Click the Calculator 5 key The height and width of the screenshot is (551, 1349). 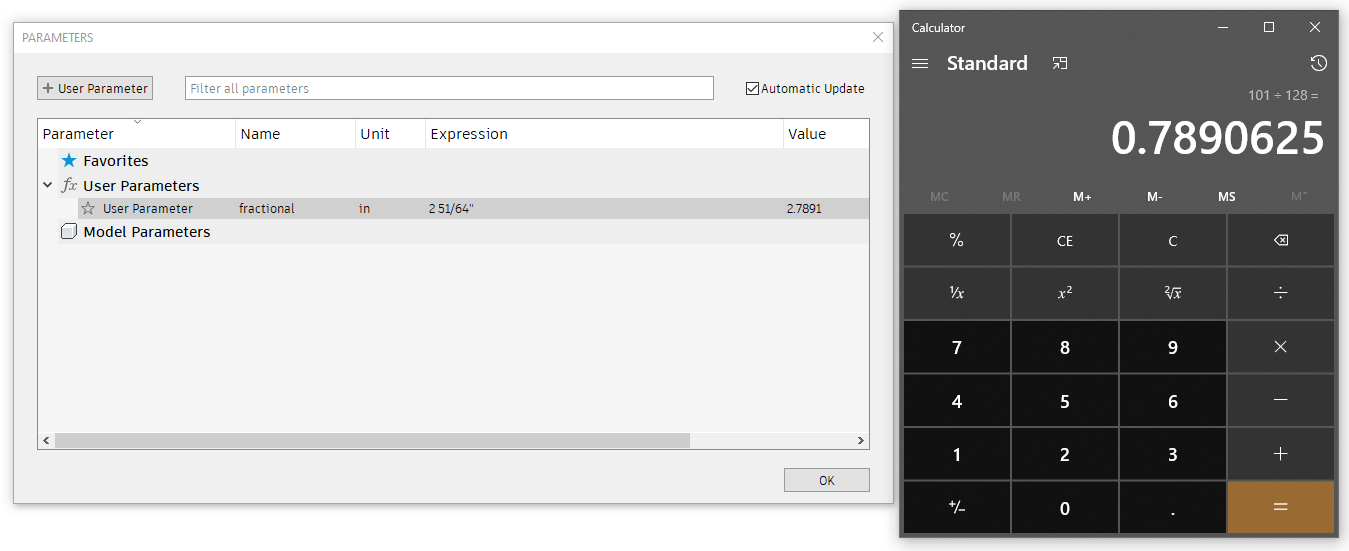(x=1065, y=400)
